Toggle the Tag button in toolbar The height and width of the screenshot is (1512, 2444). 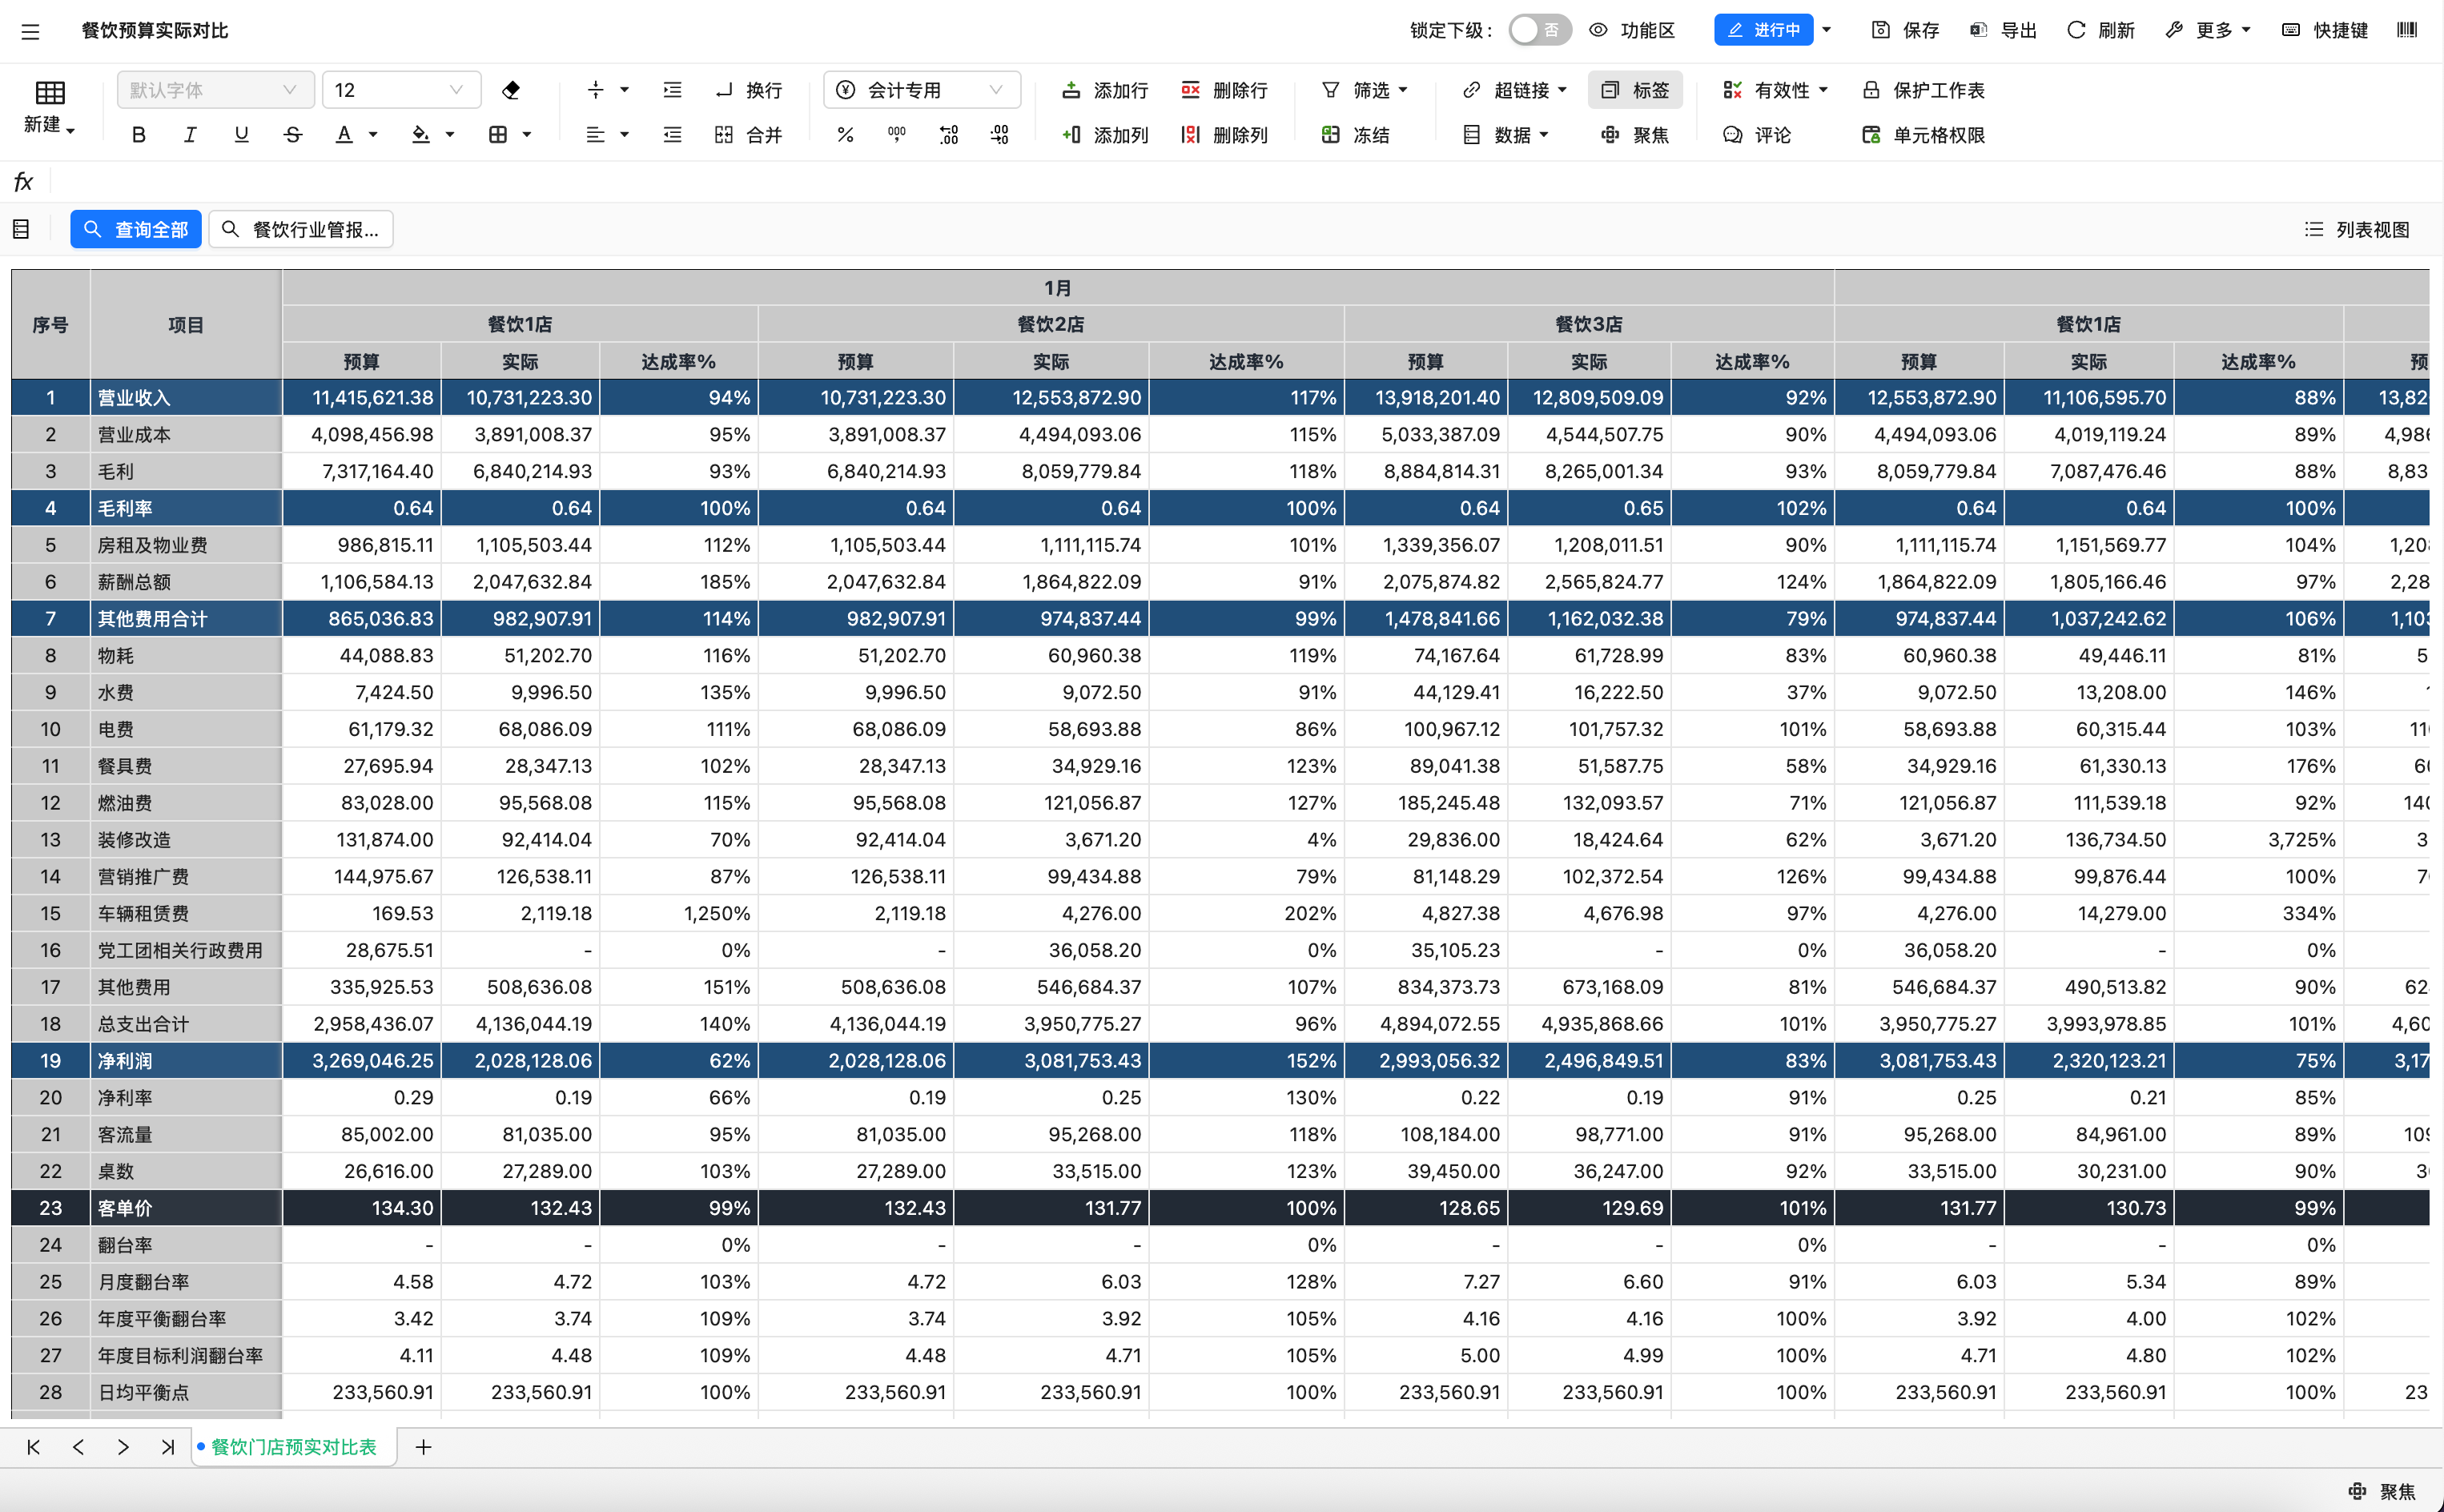pos(1634,90)
